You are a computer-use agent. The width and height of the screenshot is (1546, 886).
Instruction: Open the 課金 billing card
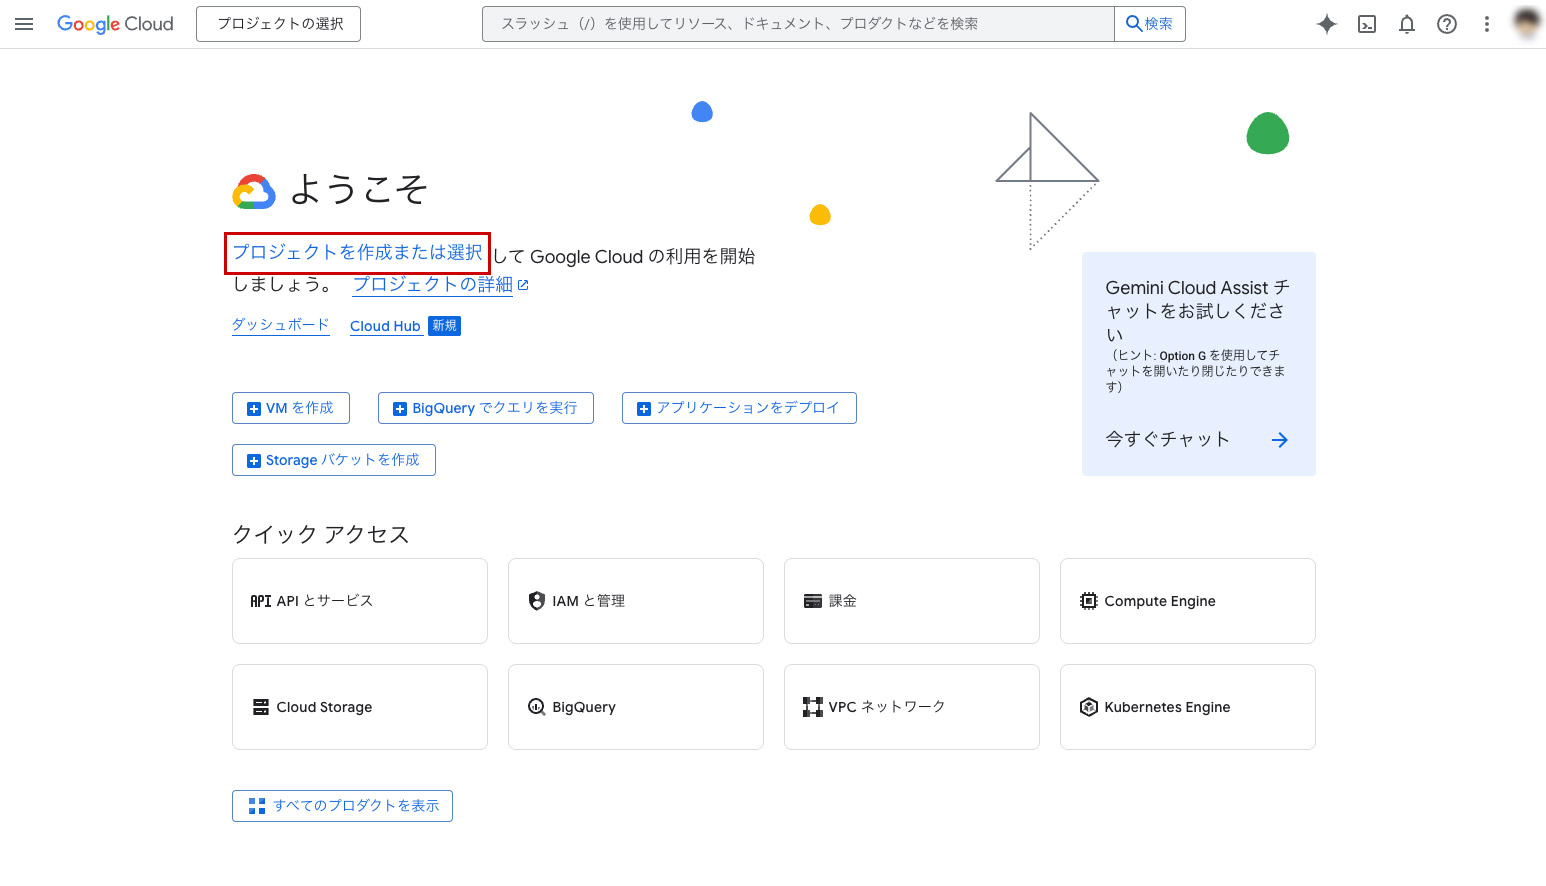[x=912, y=601]
